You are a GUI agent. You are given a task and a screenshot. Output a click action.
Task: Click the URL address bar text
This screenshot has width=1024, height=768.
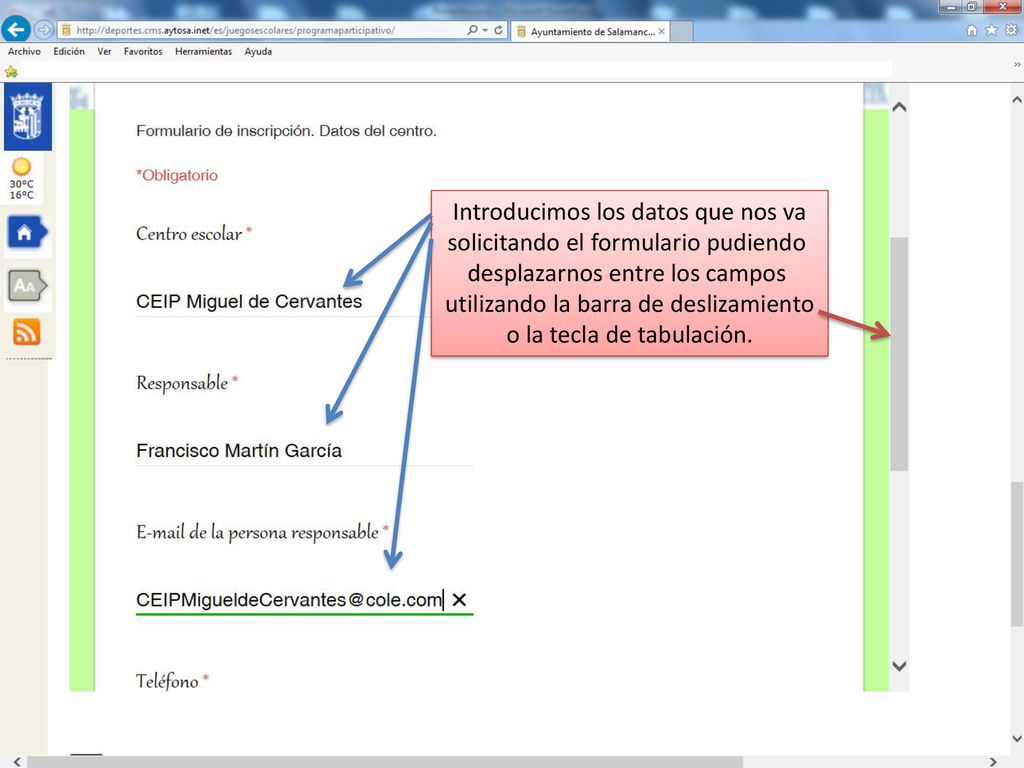[x=235, y=30]
